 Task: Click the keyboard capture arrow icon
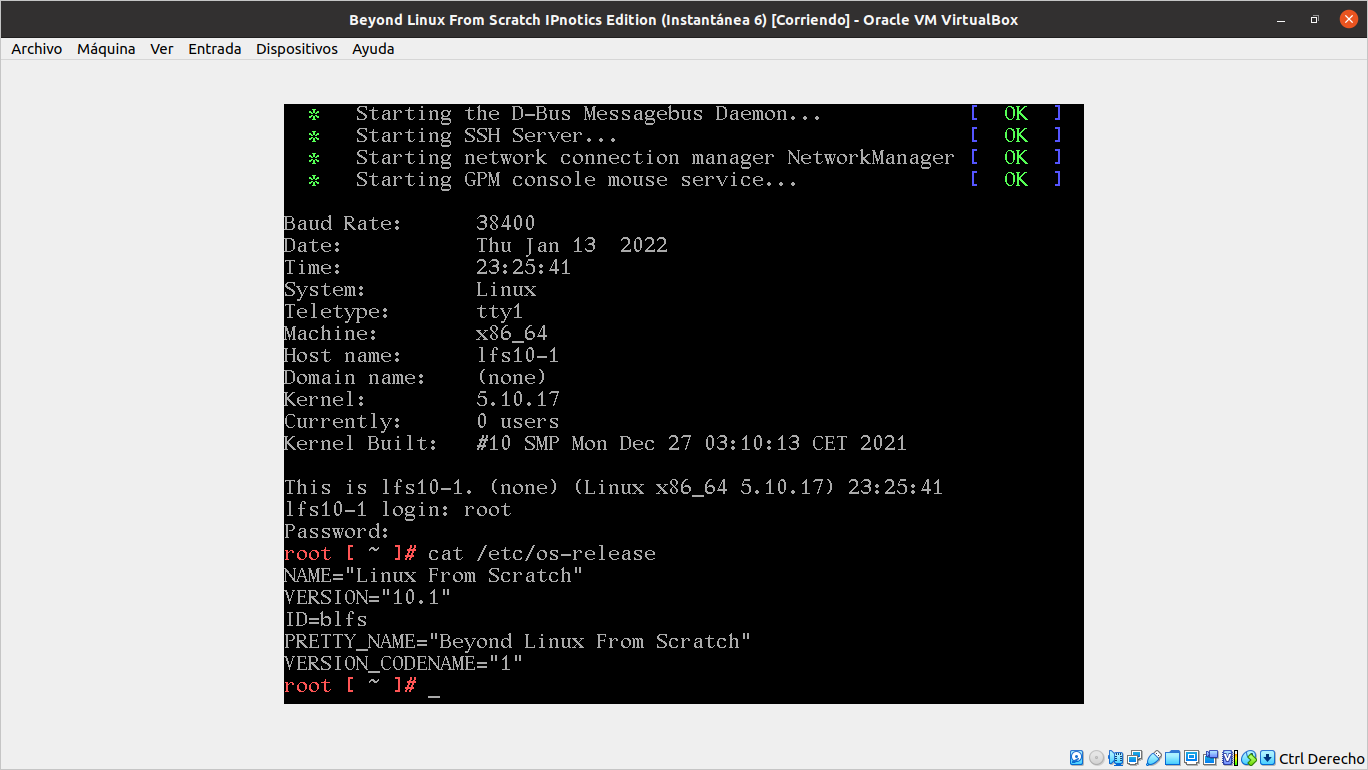pos(1267,758)
